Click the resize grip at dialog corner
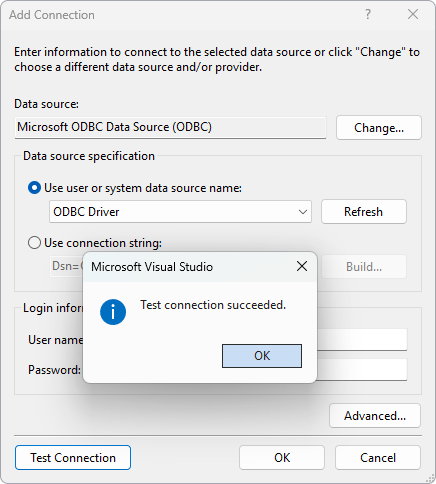This screenshot has height=484, width=436. [x=430, y=478]
